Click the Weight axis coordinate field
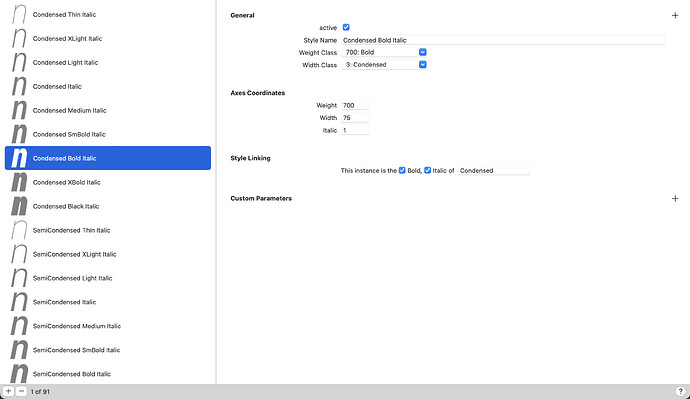 point(356,105)
